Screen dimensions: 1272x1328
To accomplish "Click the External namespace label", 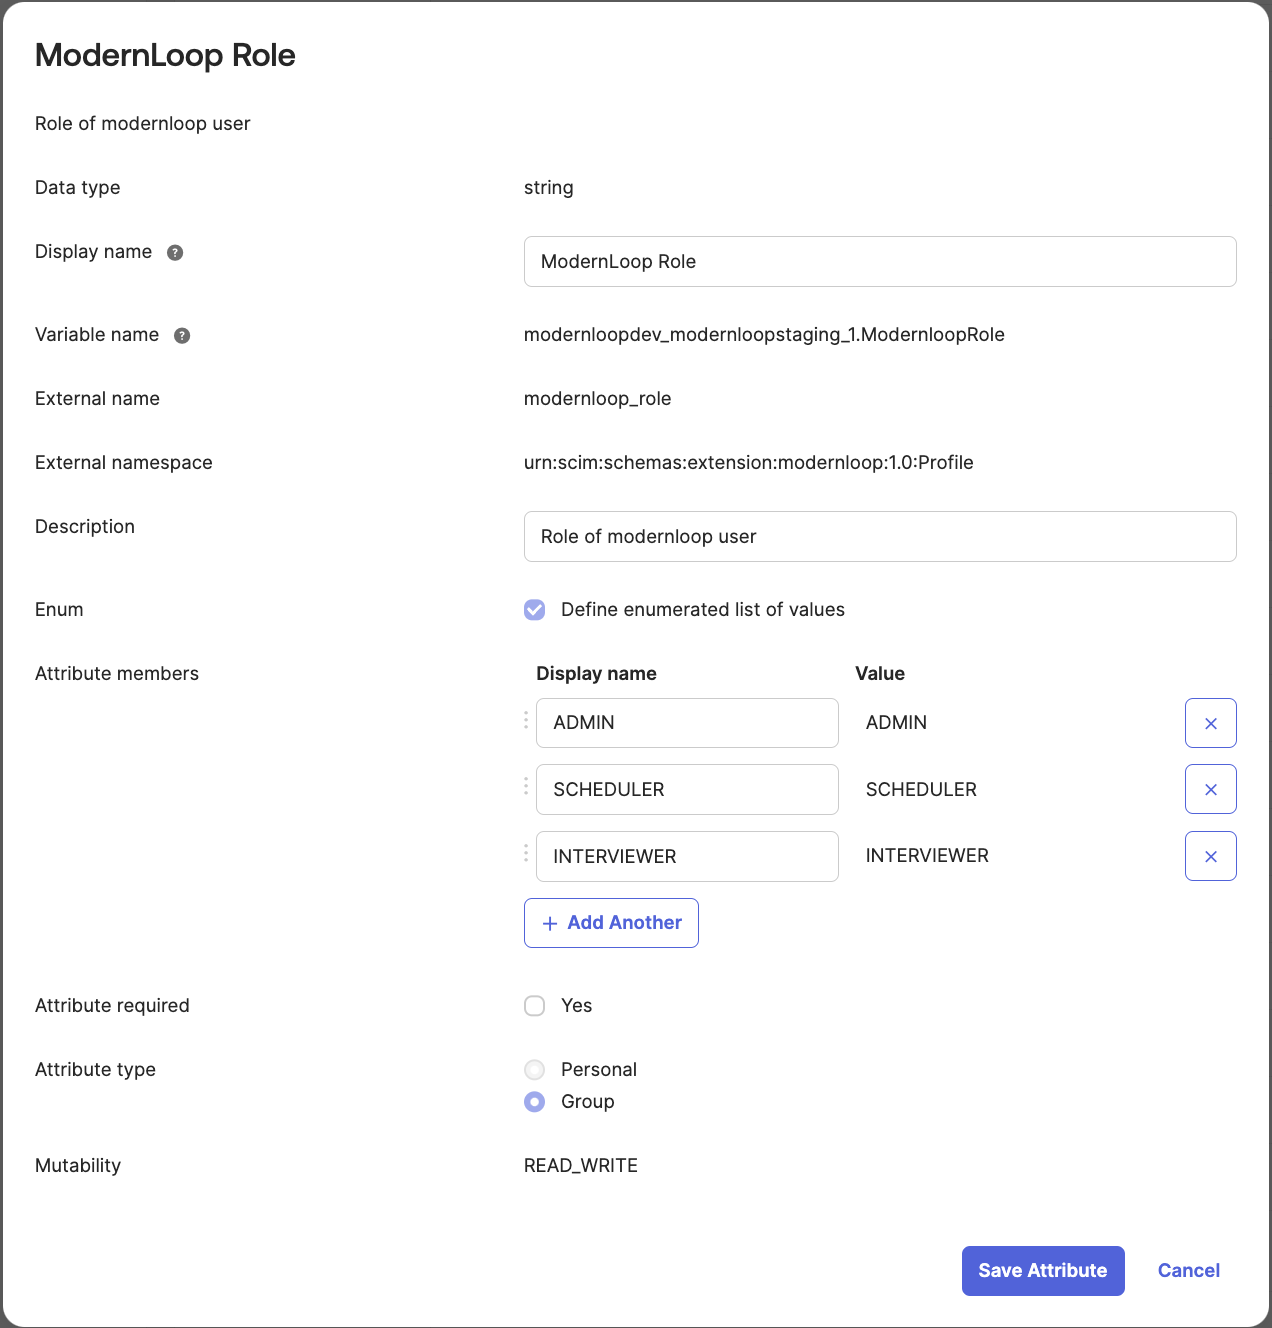I will pos(124,463).
